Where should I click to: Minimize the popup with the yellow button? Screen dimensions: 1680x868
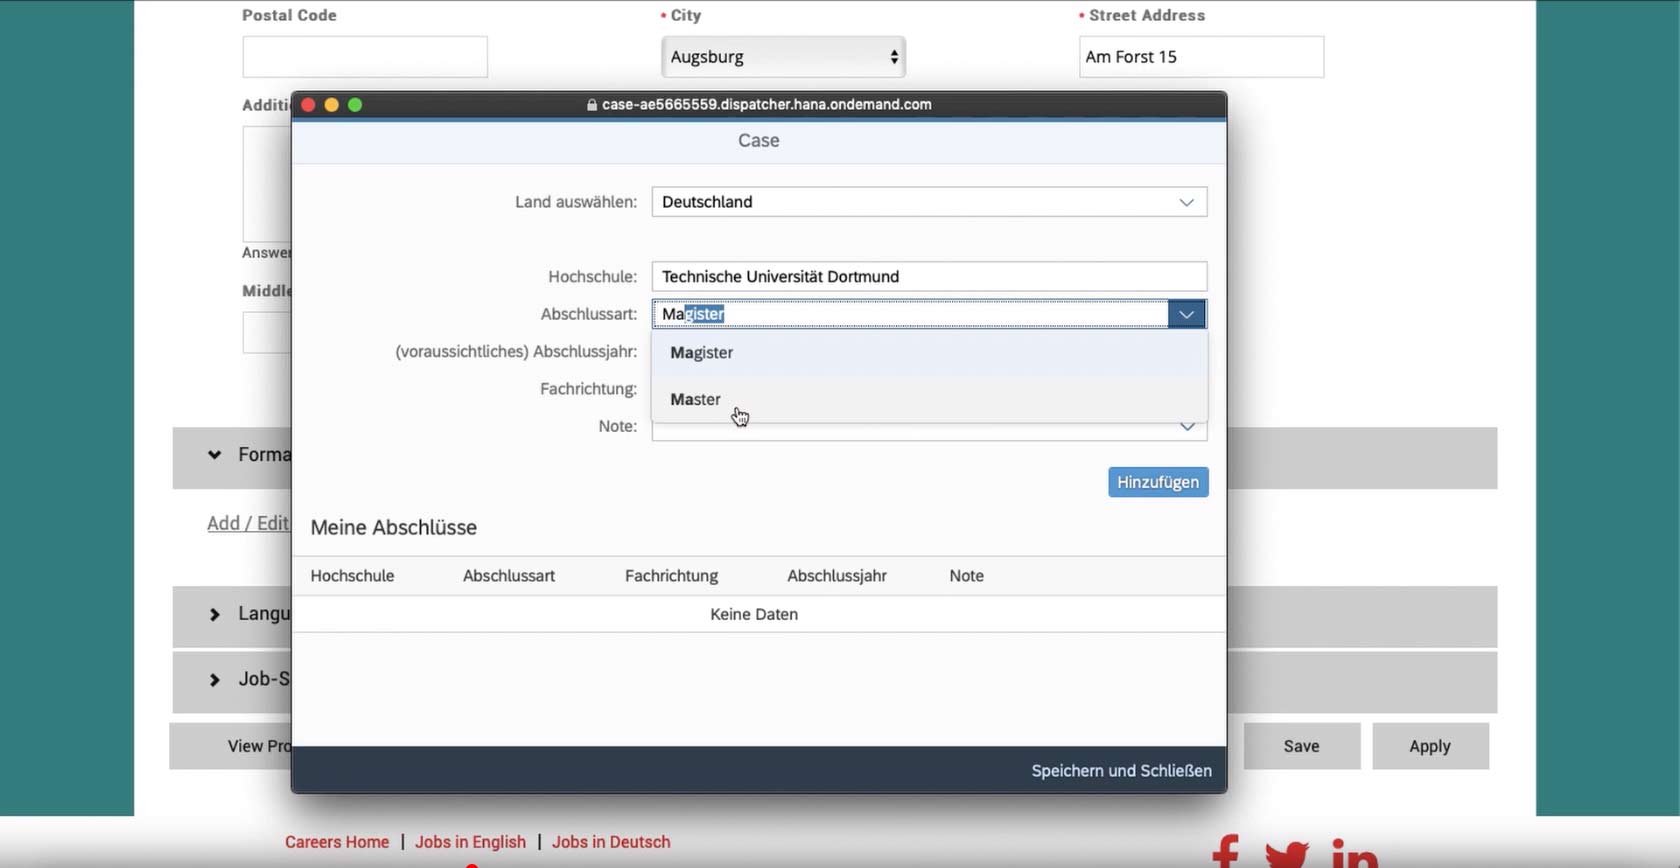(x=331, y=104)
